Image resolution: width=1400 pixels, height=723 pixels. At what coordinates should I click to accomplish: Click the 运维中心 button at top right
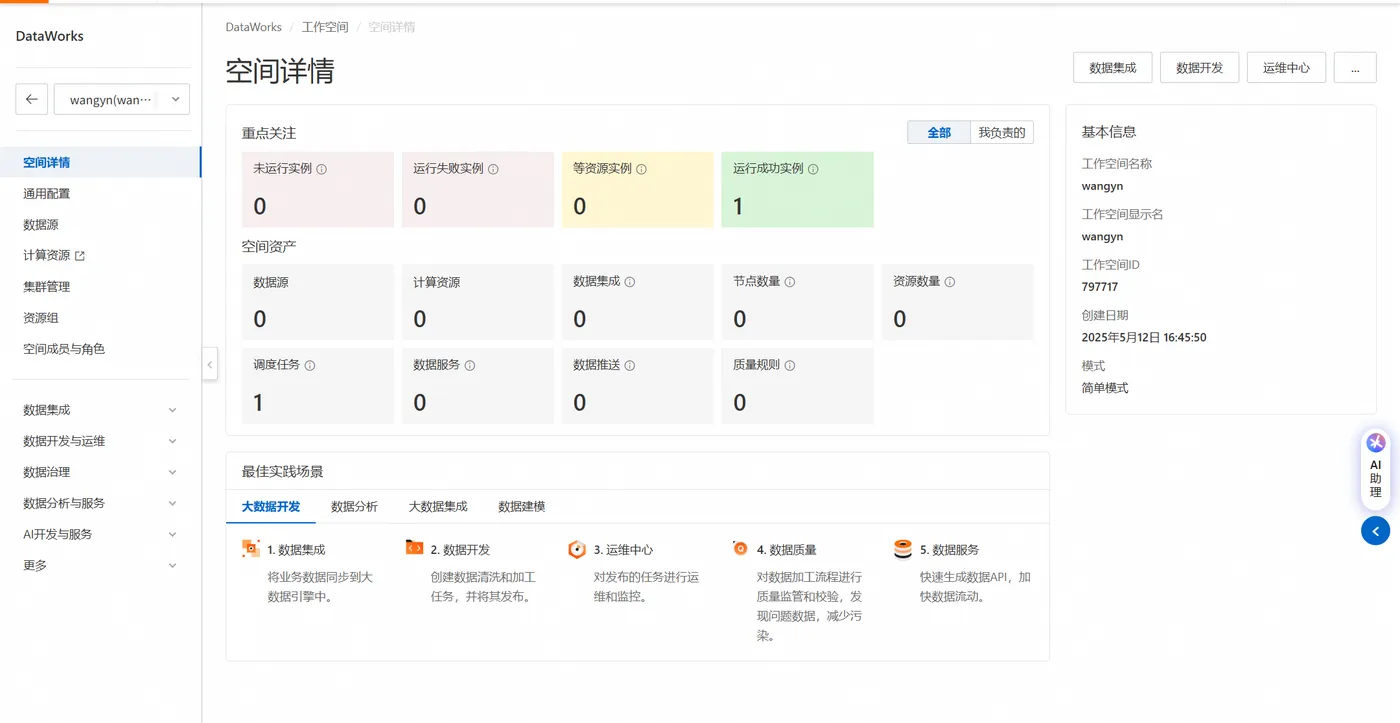tap(1286, 68)
